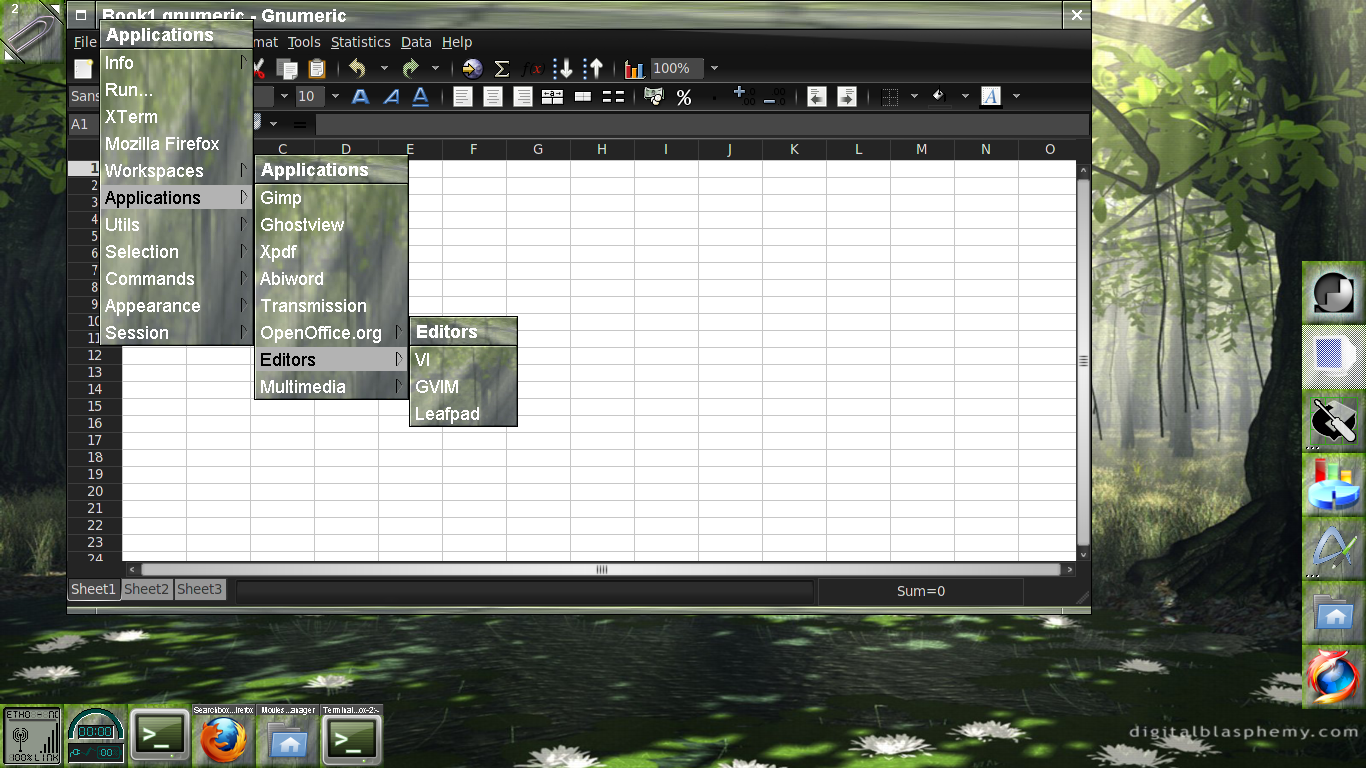Undo the last action with the arrow icon
1366x768 pixels.
pyautogui.click(x=357, y=69)
